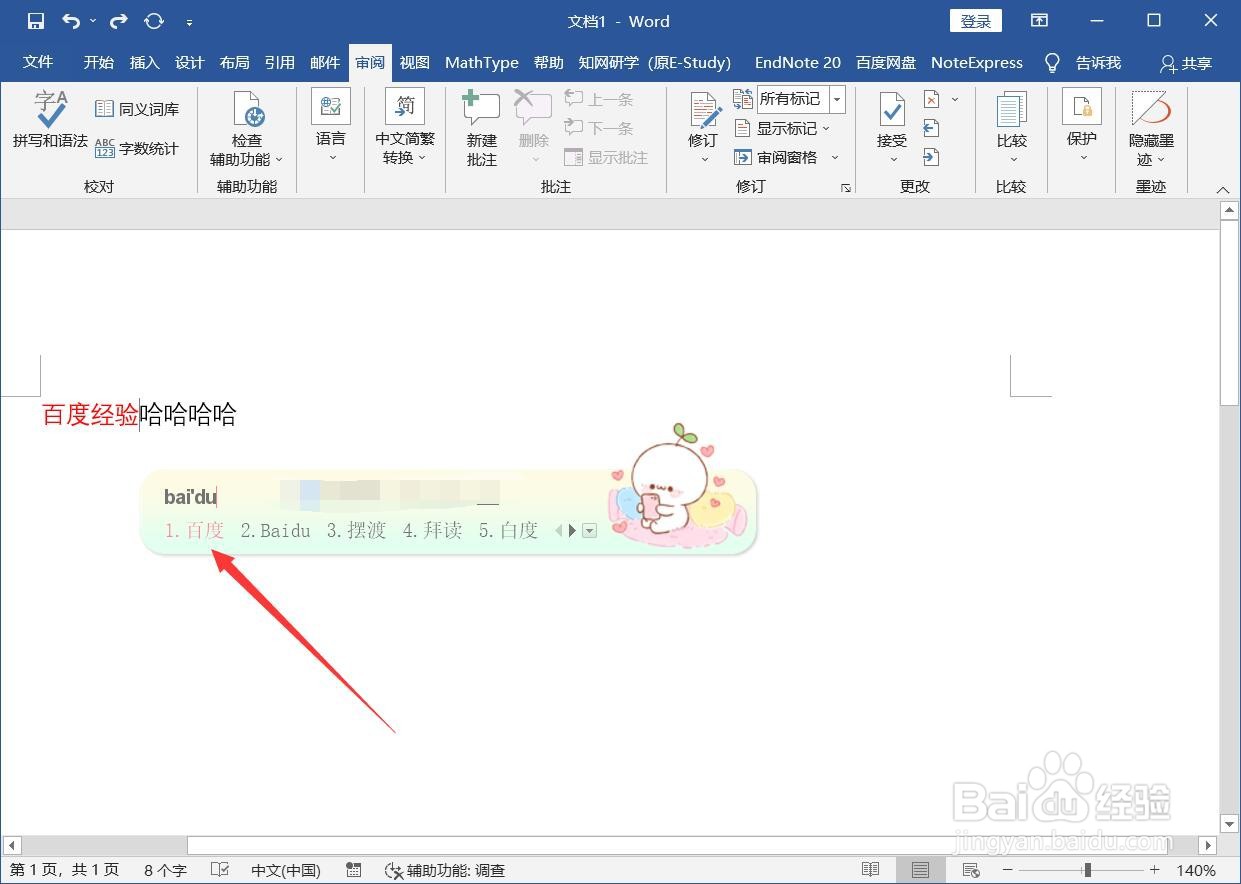Go to next comment 下一条
Viewport: 1241px width, 884px height.
click(x=599, y=128)
